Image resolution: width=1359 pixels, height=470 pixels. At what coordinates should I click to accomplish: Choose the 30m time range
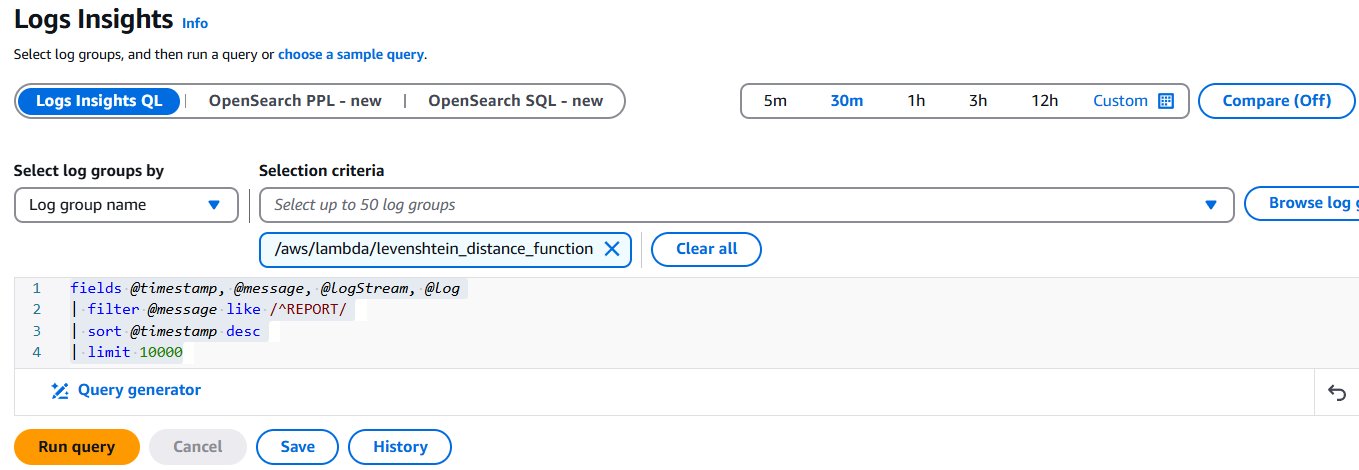click(846, 101)
